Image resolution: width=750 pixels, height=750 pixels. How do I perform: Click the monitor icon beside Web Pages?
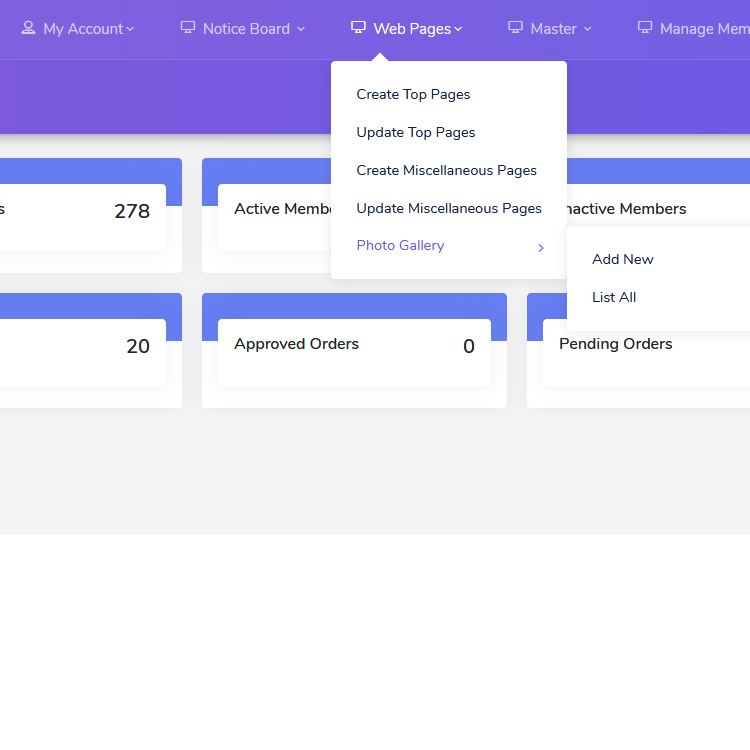coord(359,28)
